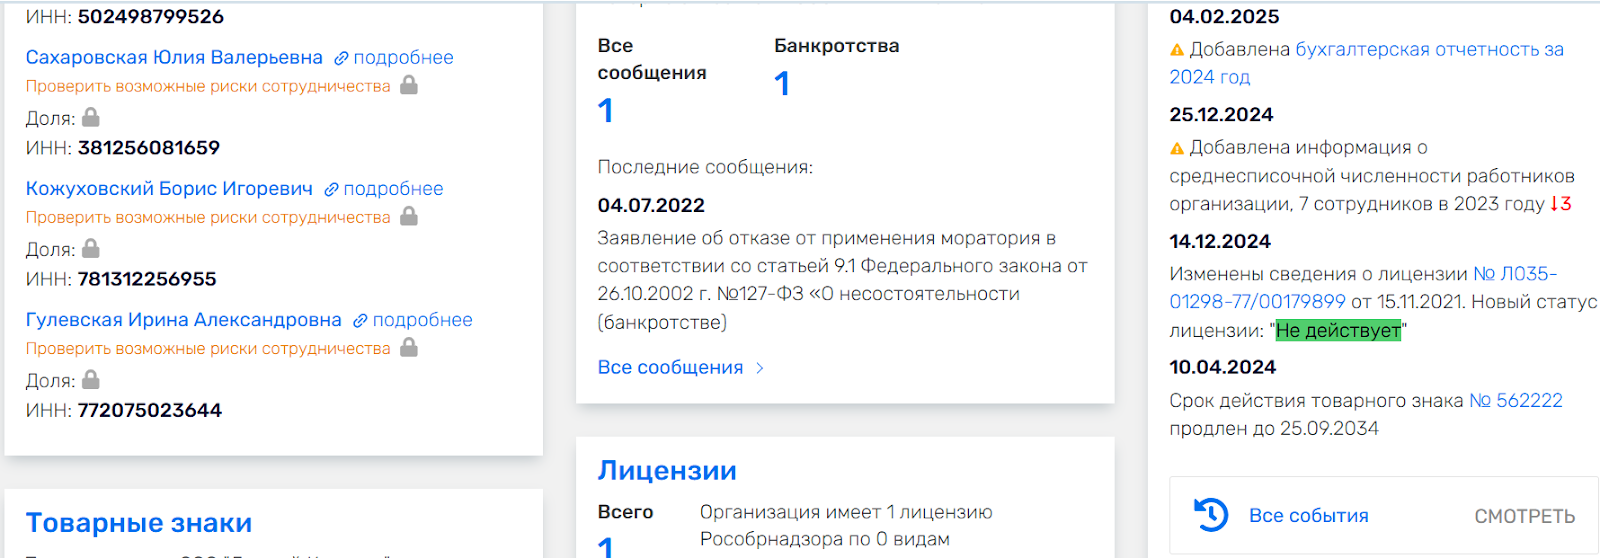Screen dimensions: 1600x558
Task: Click red down arrow 3 headcount indicator
Action: click(1561, 204)
